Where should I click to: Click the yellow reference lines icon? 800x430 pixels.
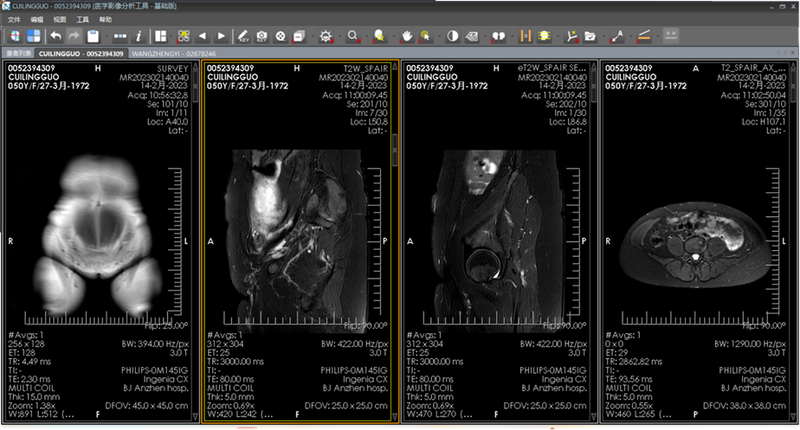(544, 36)
